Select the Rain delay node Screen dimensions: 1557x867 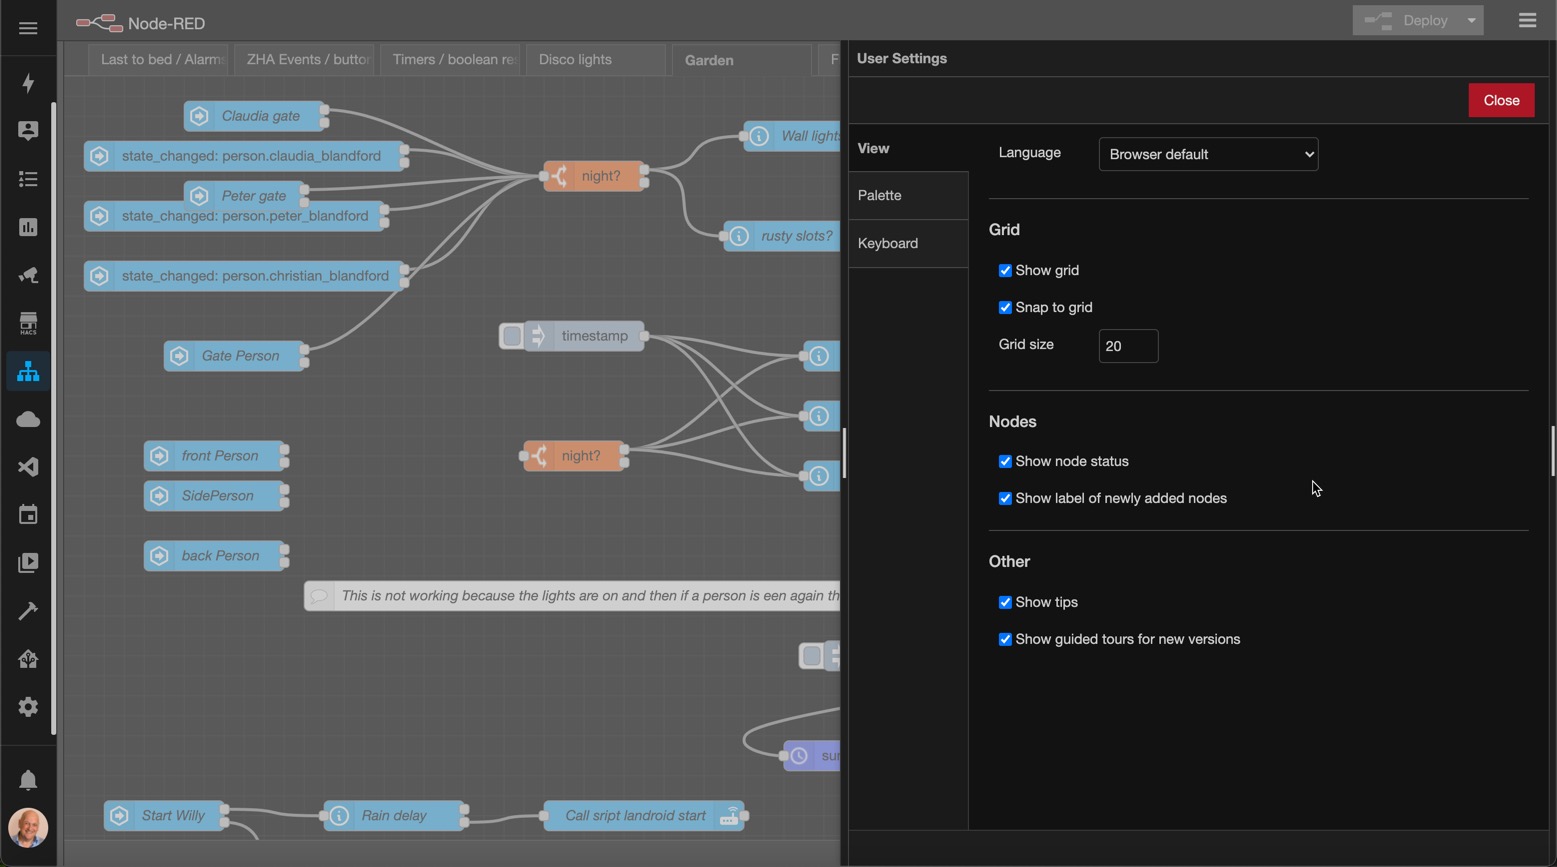tap(394, 816)
